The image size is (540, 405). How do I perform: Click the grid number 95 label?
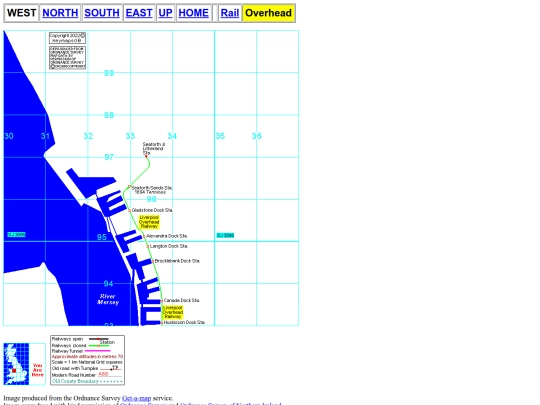(102, 237)
